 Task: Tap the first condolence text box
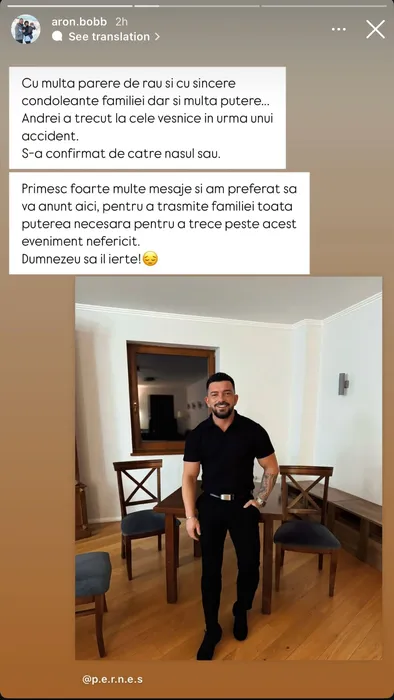click(x=147, y=118)
